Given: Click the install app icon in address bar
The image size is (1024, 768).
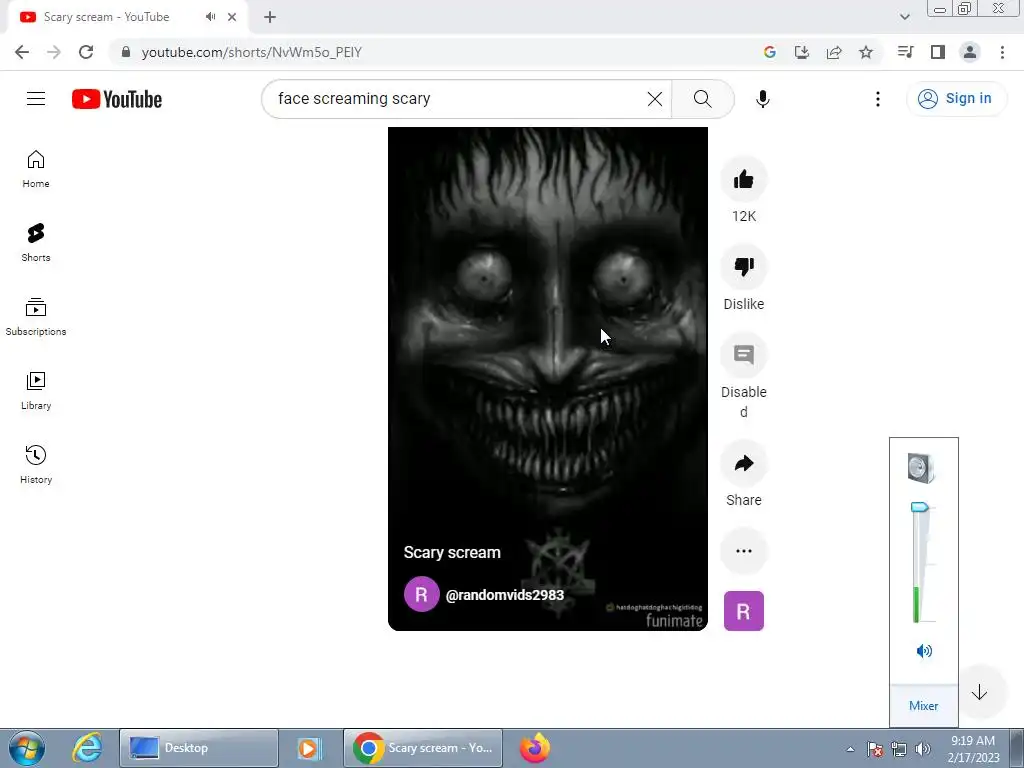Looking at the screenshot, I should coord(802,52).
